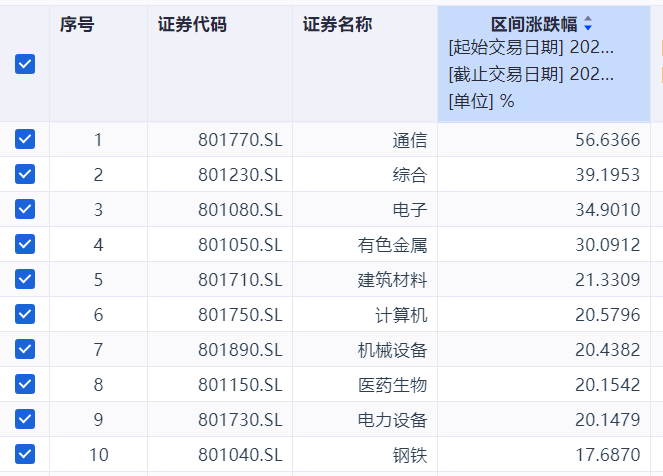Click the [起始交易日期] parameter text

[x=531, y=47]
